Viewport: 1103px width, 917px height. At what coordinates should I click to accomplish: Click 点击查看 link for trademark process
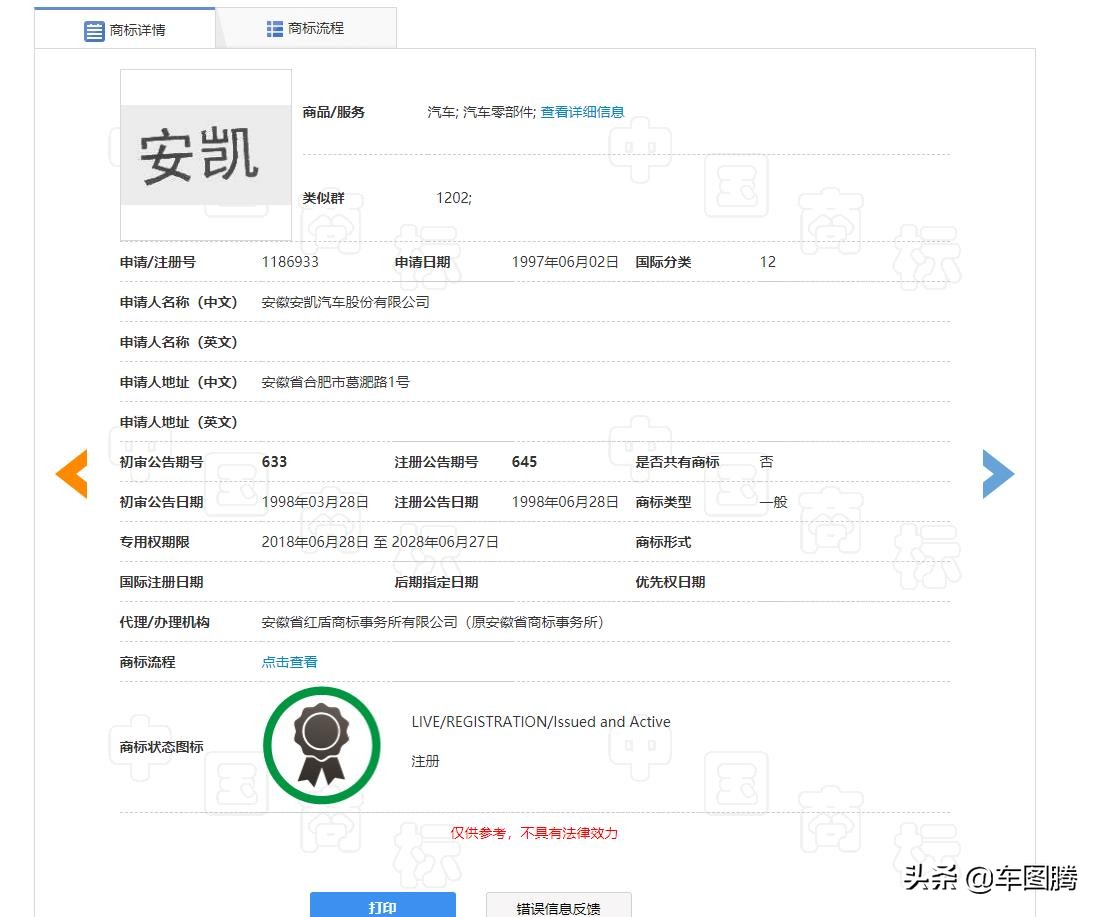[289, 662]
